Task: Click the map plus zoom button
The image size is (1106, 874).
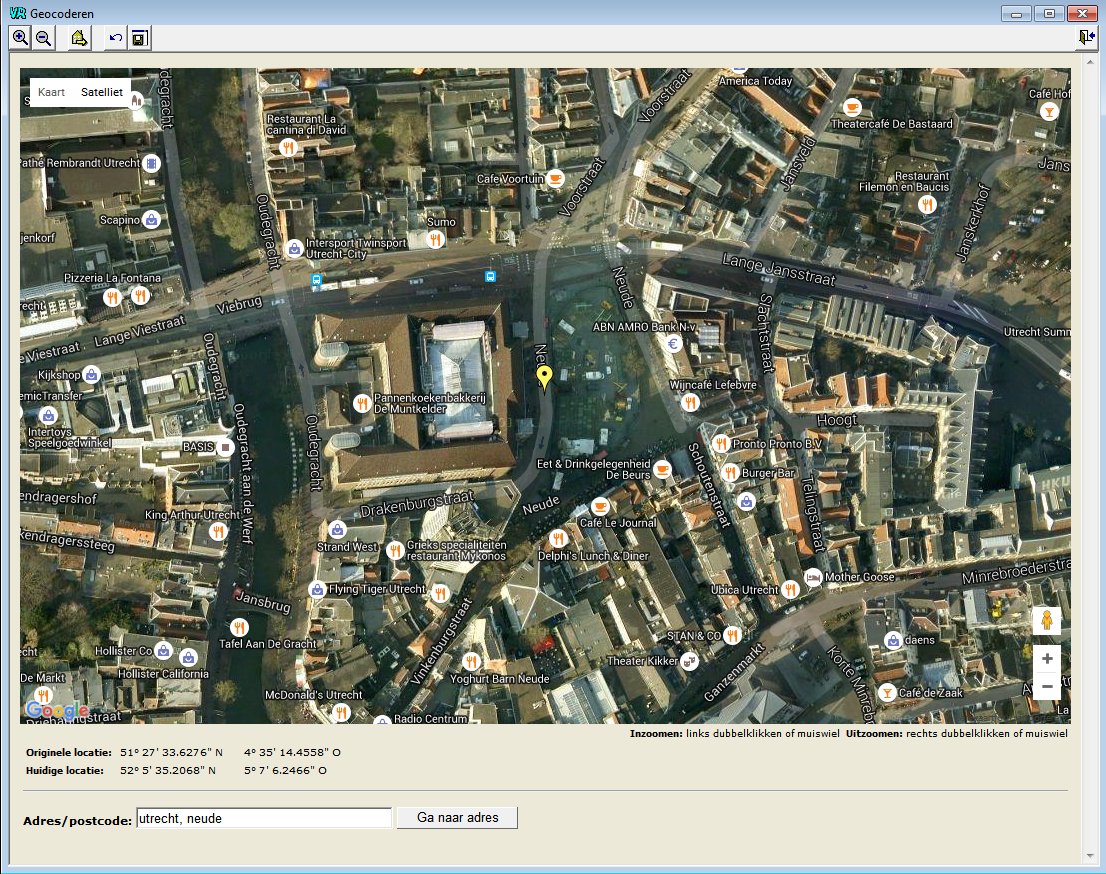Action: (1047, 658)
